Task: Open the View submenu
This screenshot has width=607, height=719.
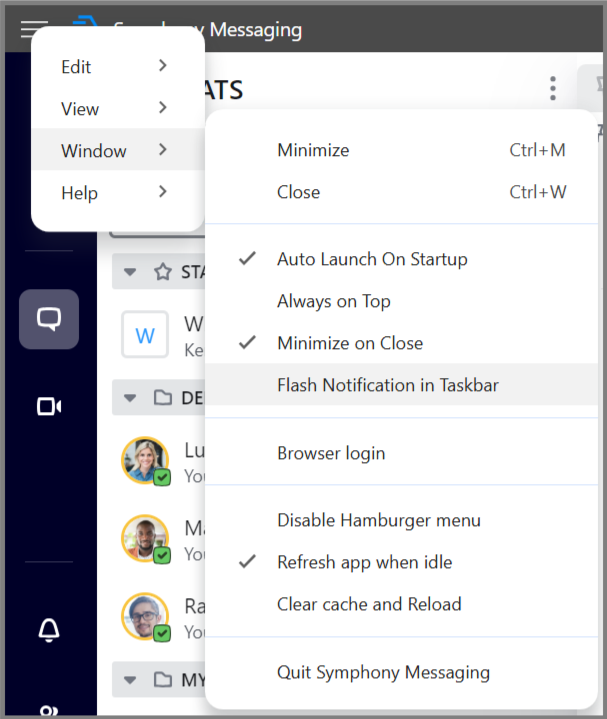Action: point(118,109)
